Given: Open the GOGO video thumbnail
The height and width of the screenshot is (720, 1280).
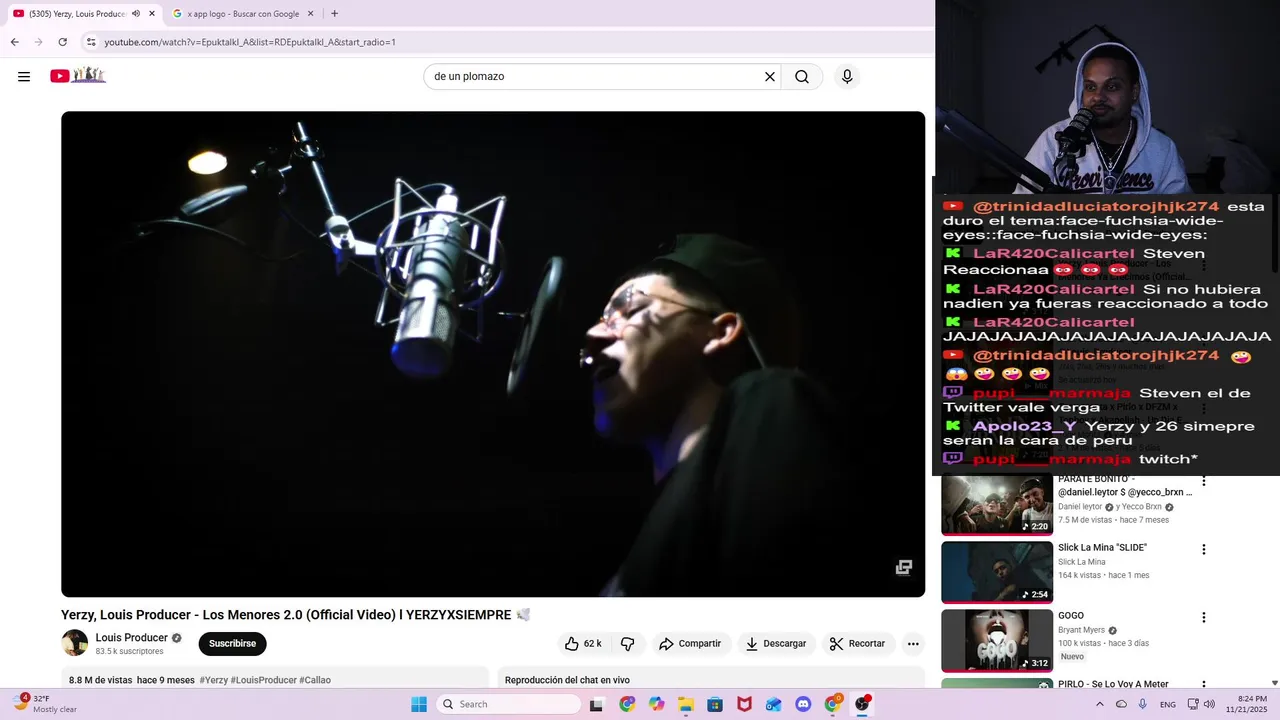Looking at the screenshot, I should click(997, 640).
